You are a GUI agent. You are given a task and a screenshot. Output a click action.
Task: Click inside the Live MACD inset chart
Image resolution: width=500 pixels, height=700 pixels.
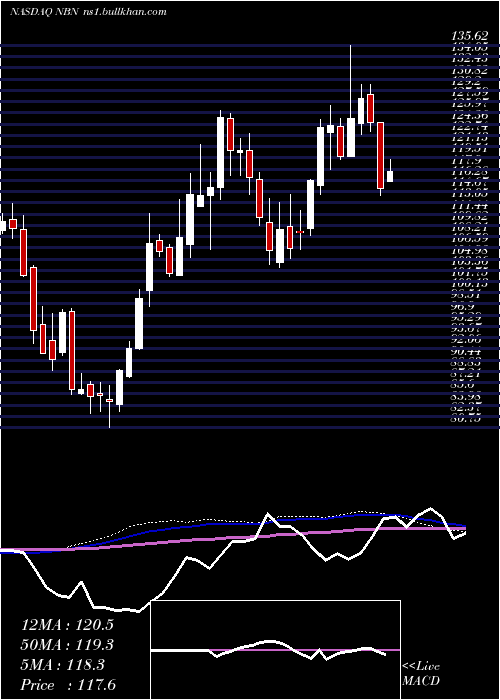[276, 650]
